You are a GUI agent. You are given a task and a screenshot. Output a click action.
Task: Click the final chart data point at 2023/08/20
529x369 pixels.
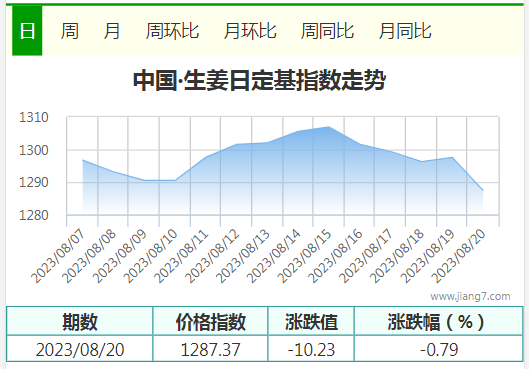[x=483, y=191]
